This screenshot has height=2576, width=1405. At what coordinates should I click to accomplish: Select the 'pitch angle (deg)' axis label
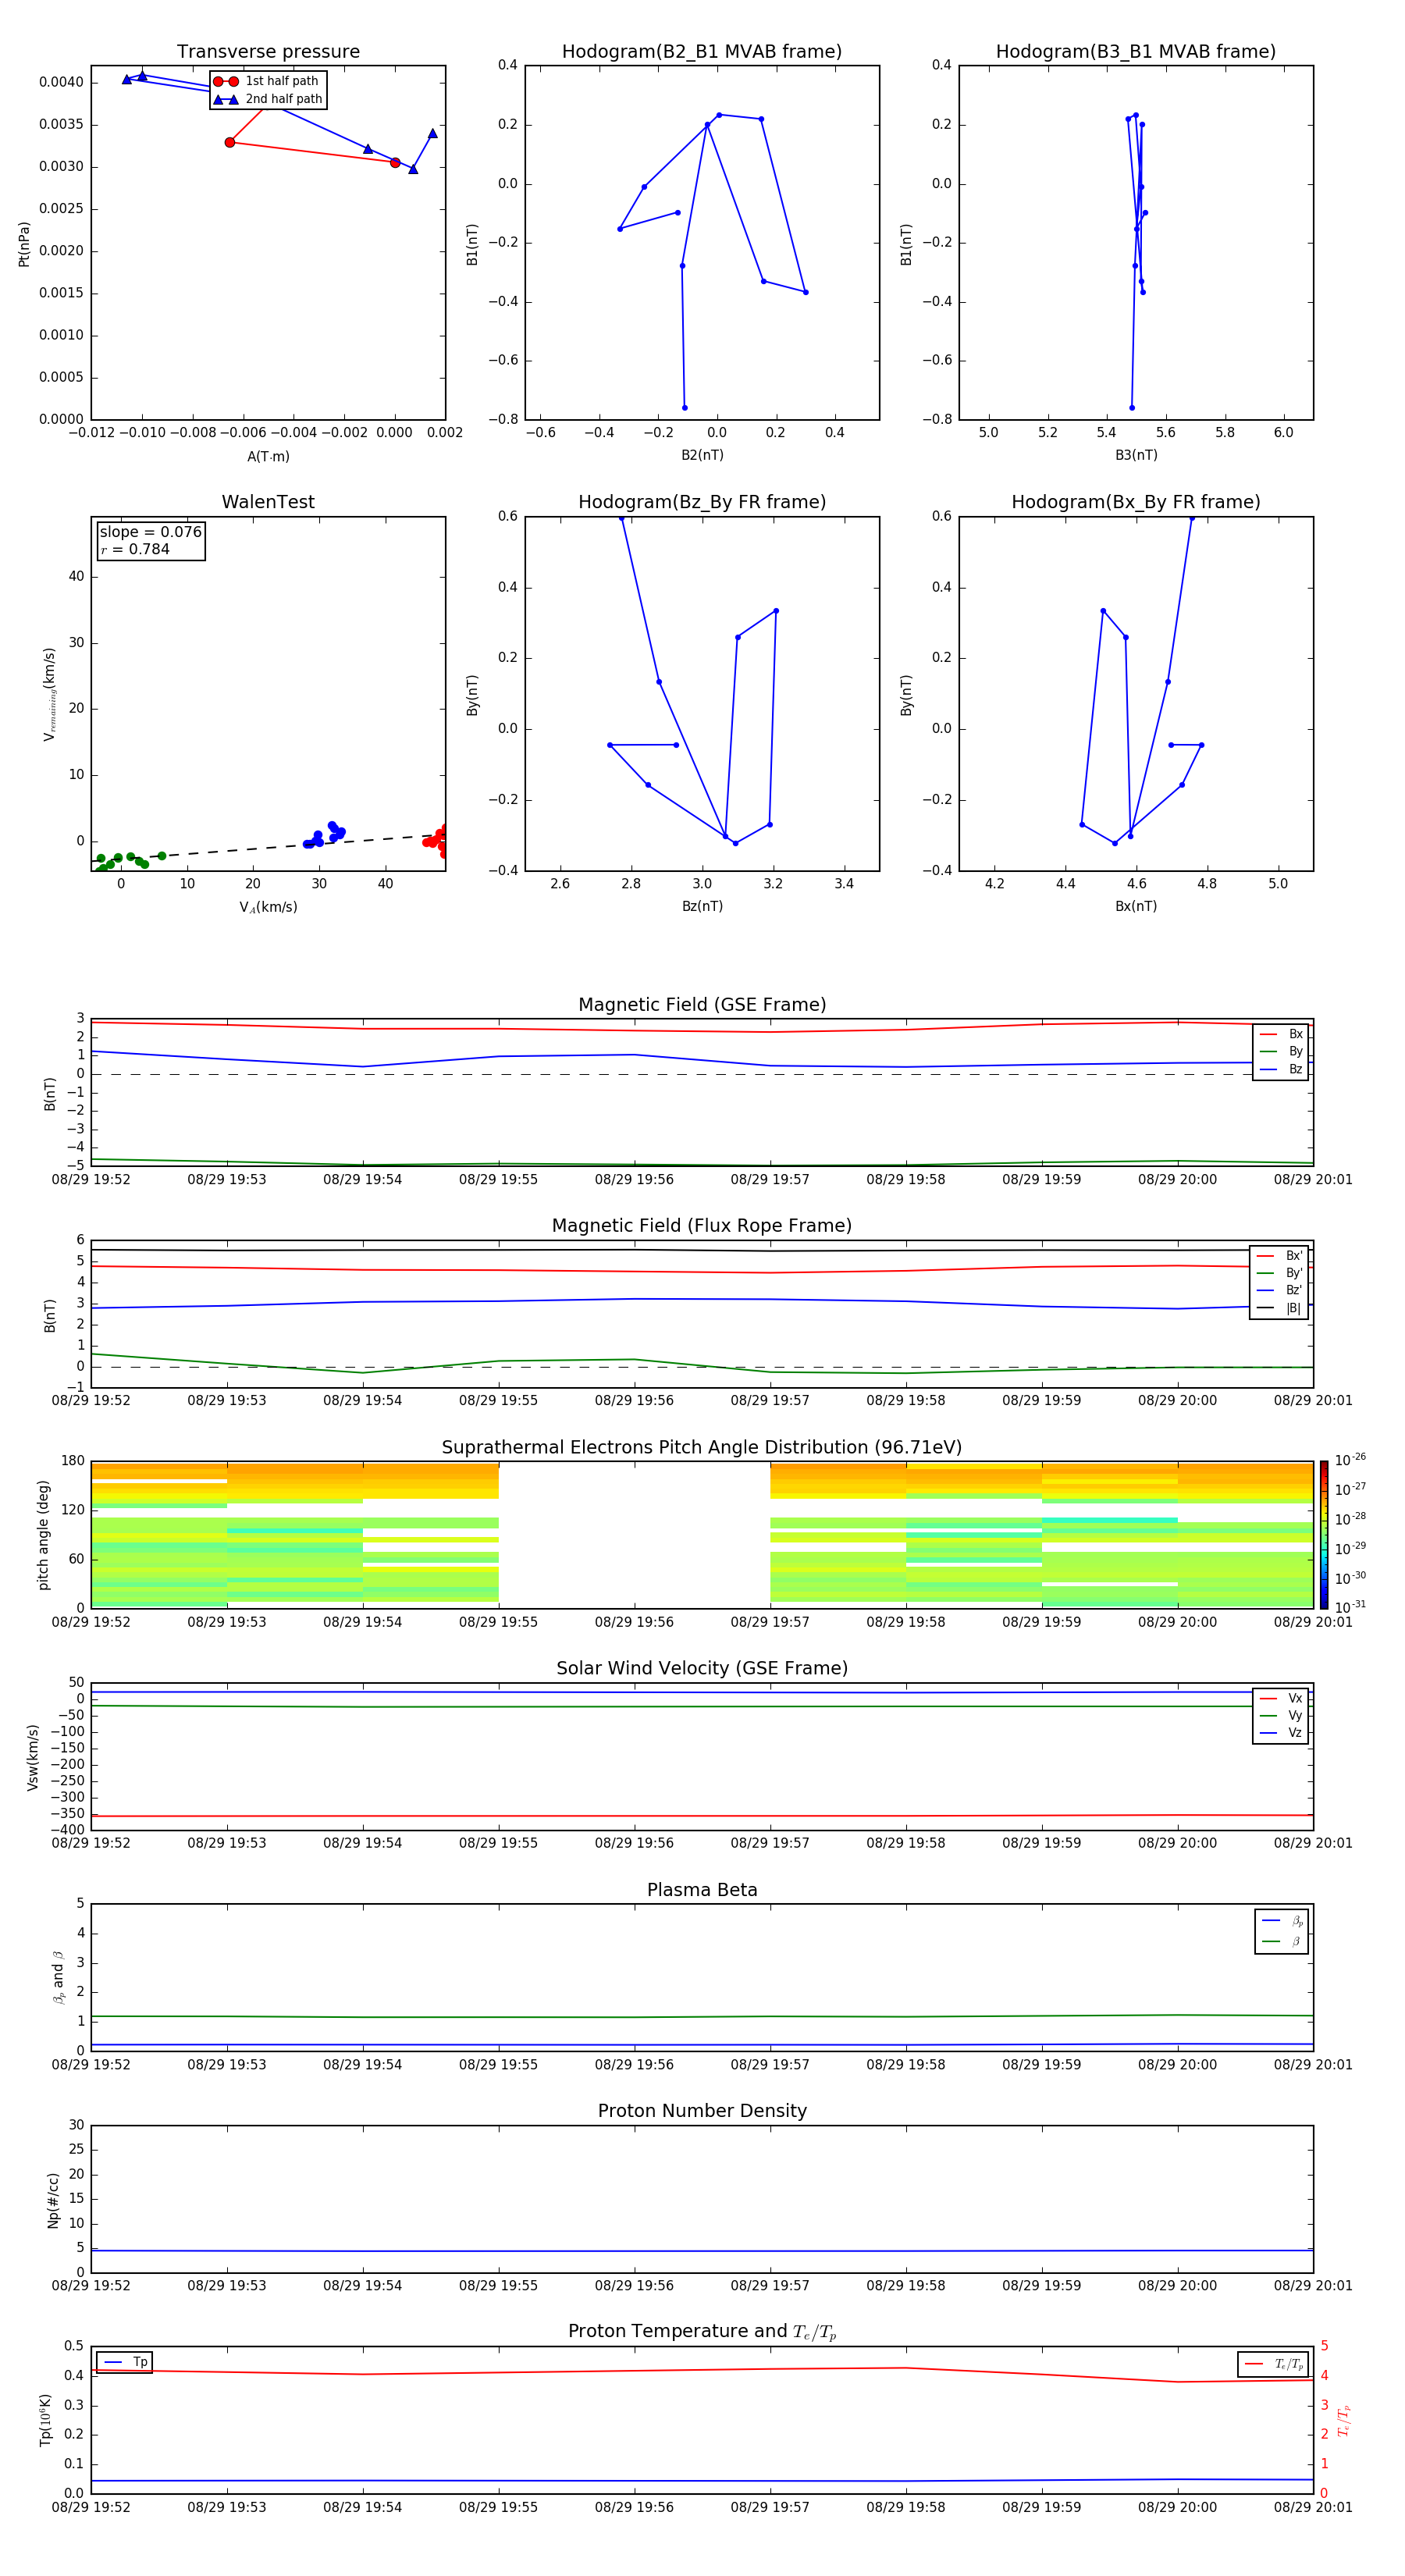[x=43, y=1535]
